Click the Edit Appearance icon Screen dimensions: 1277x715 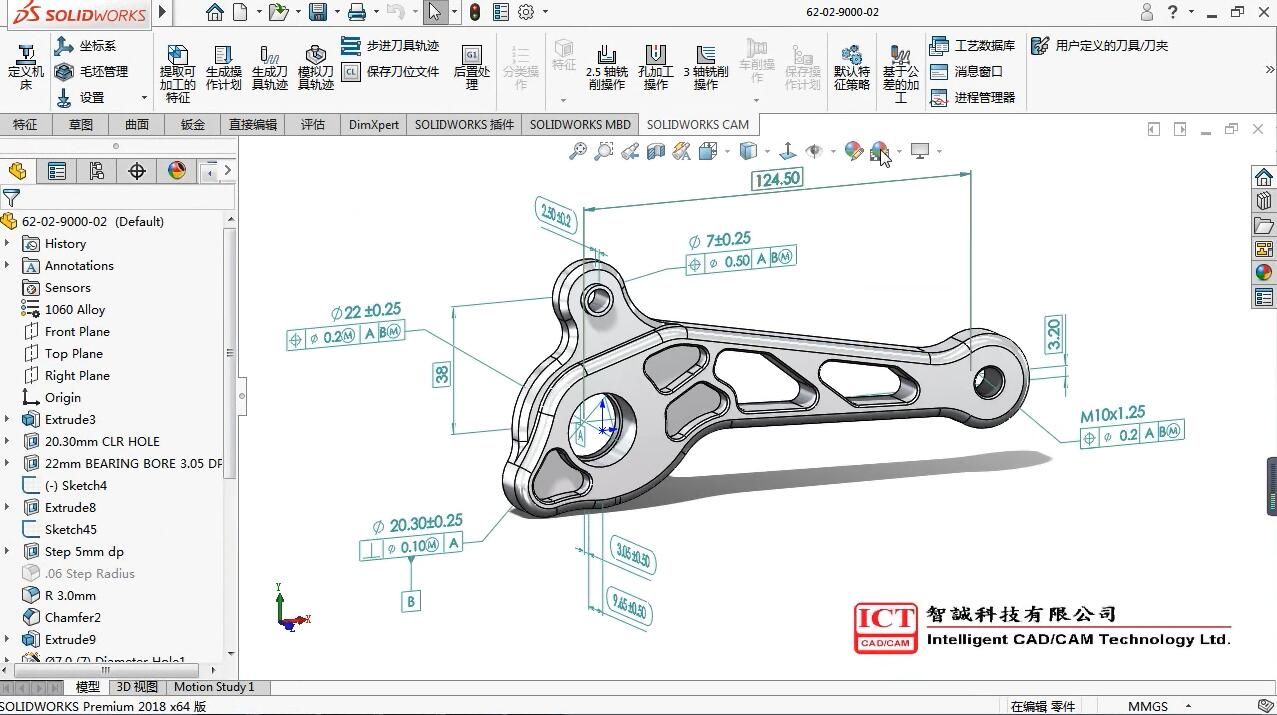tap(853, 151)
